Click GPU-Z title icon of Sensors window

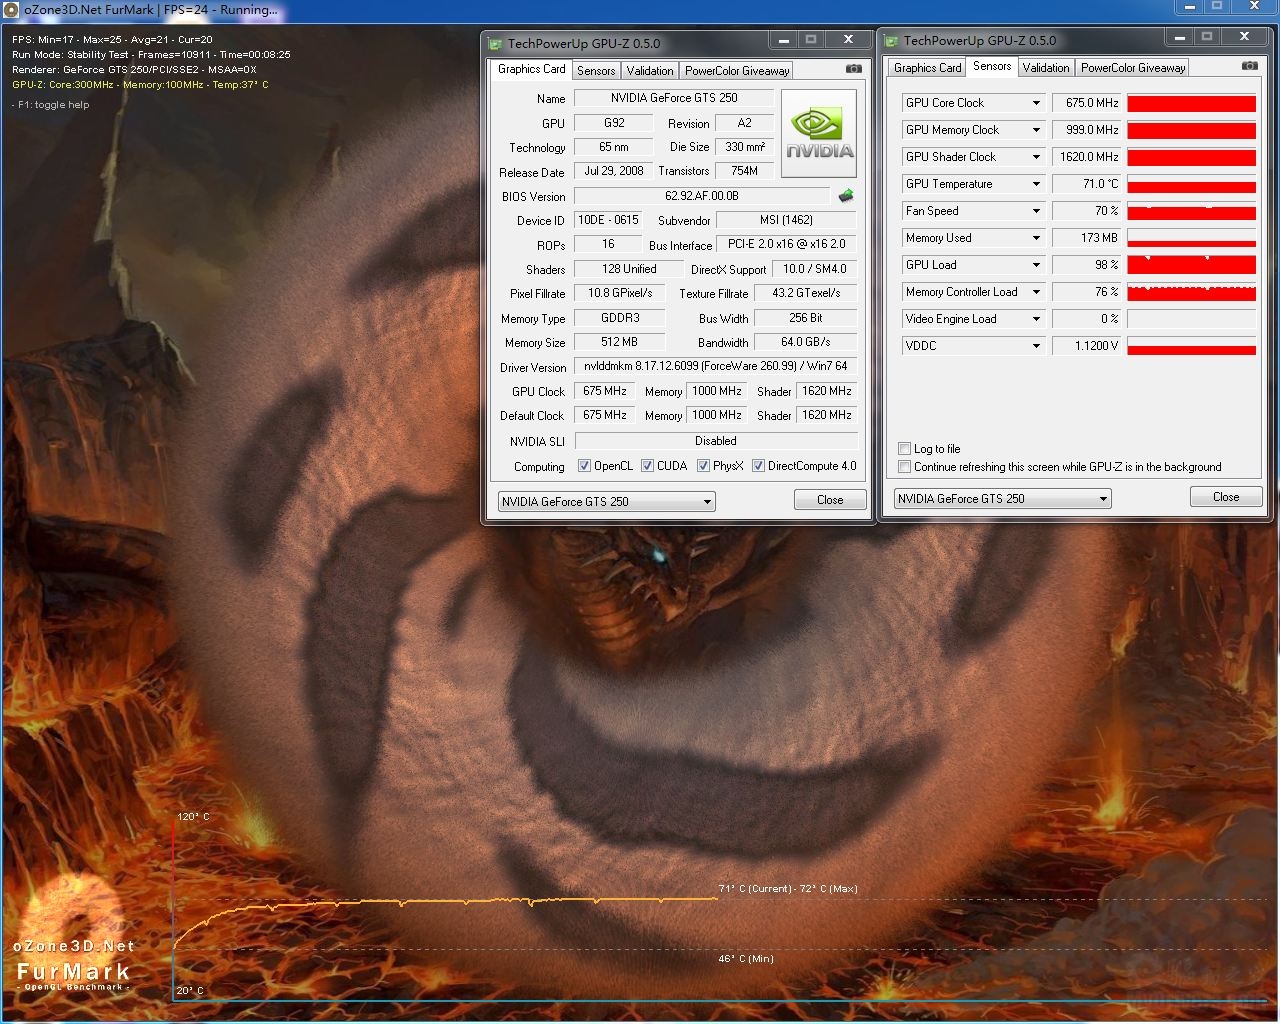click(891, 40)
